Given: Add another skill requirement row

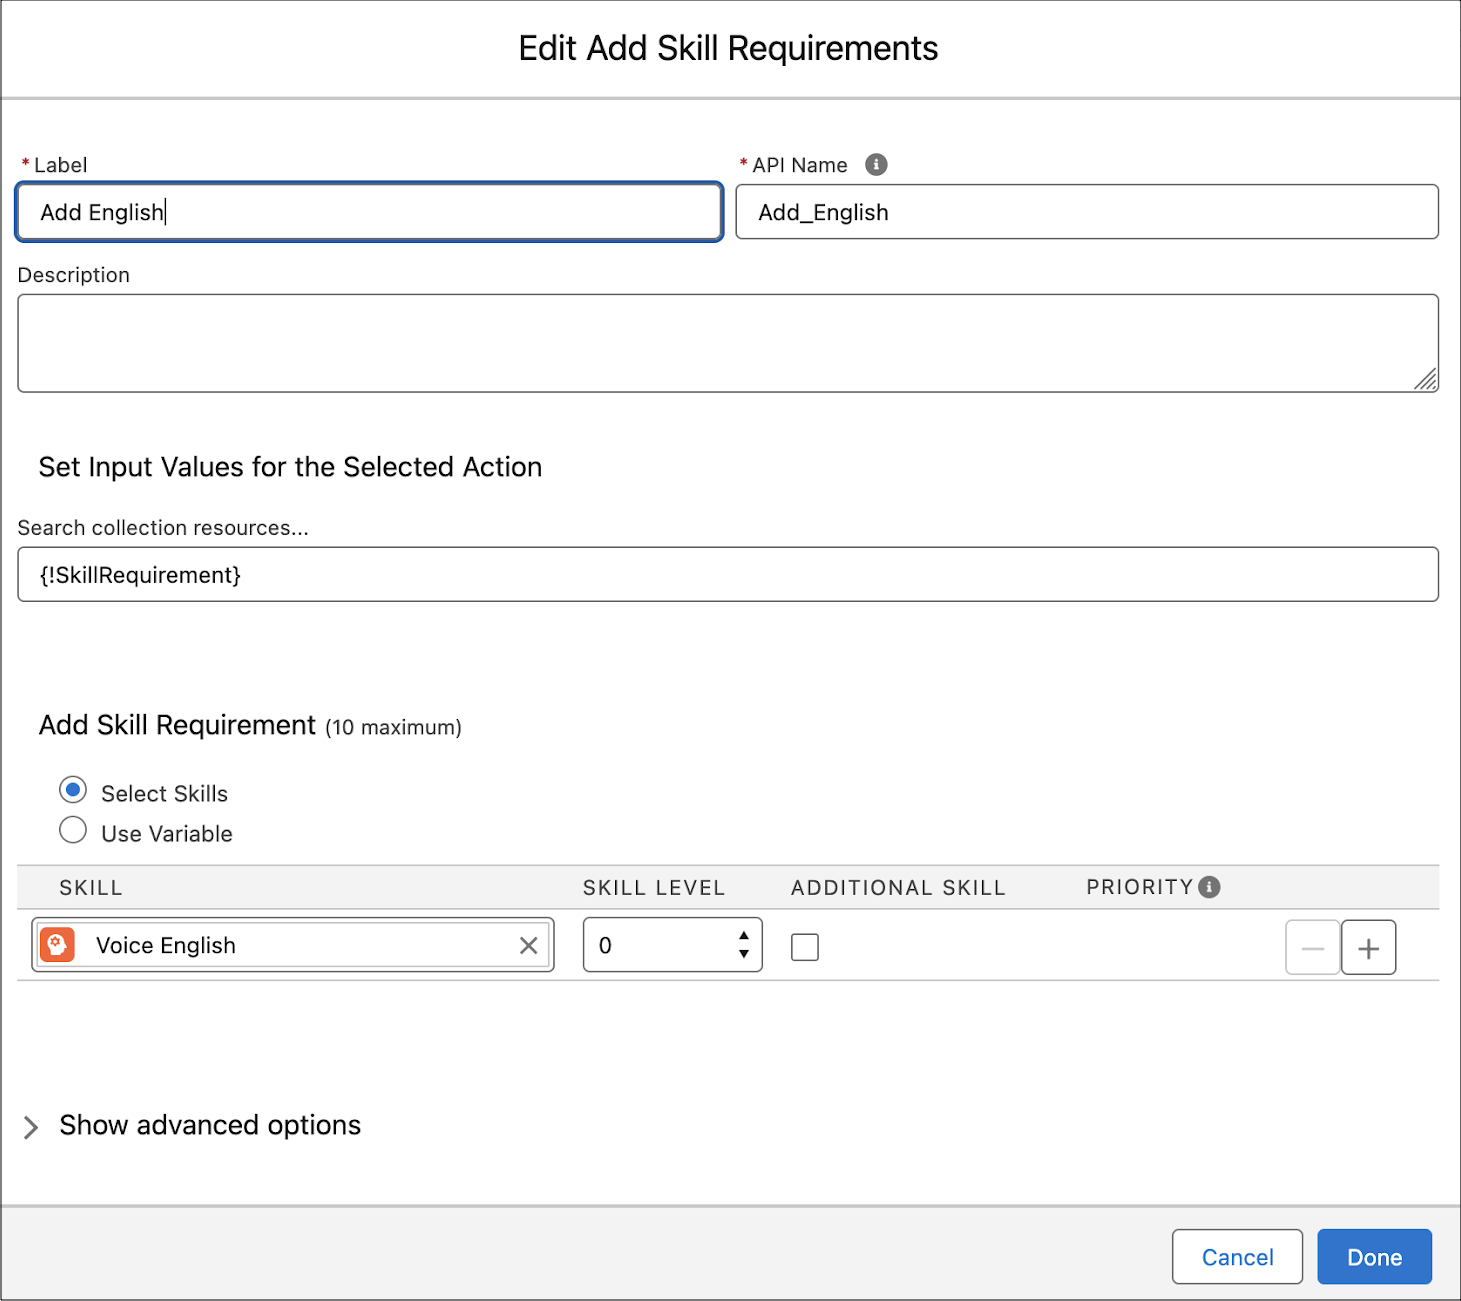Looking at the screenshot, I should (1368, 948).
